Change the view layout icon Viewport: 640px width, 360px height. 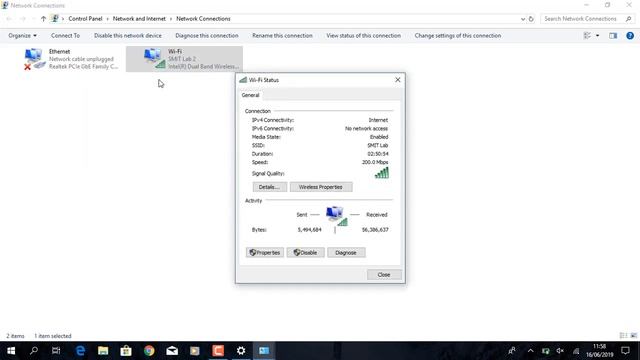coord(587,36)
